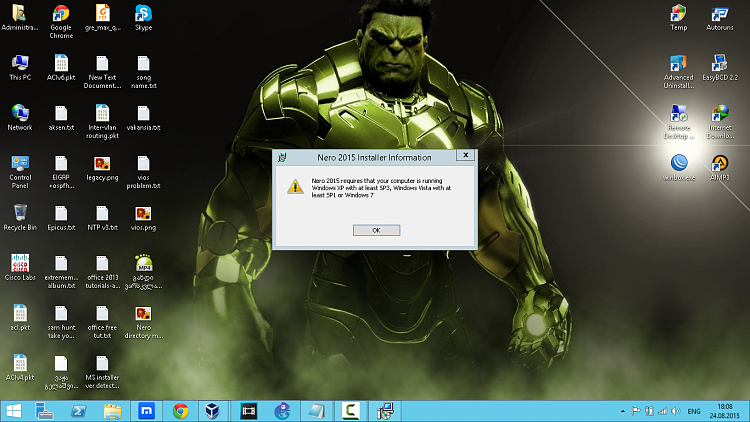Launch PowerShell from the taskbar

[x=78, y=411]
